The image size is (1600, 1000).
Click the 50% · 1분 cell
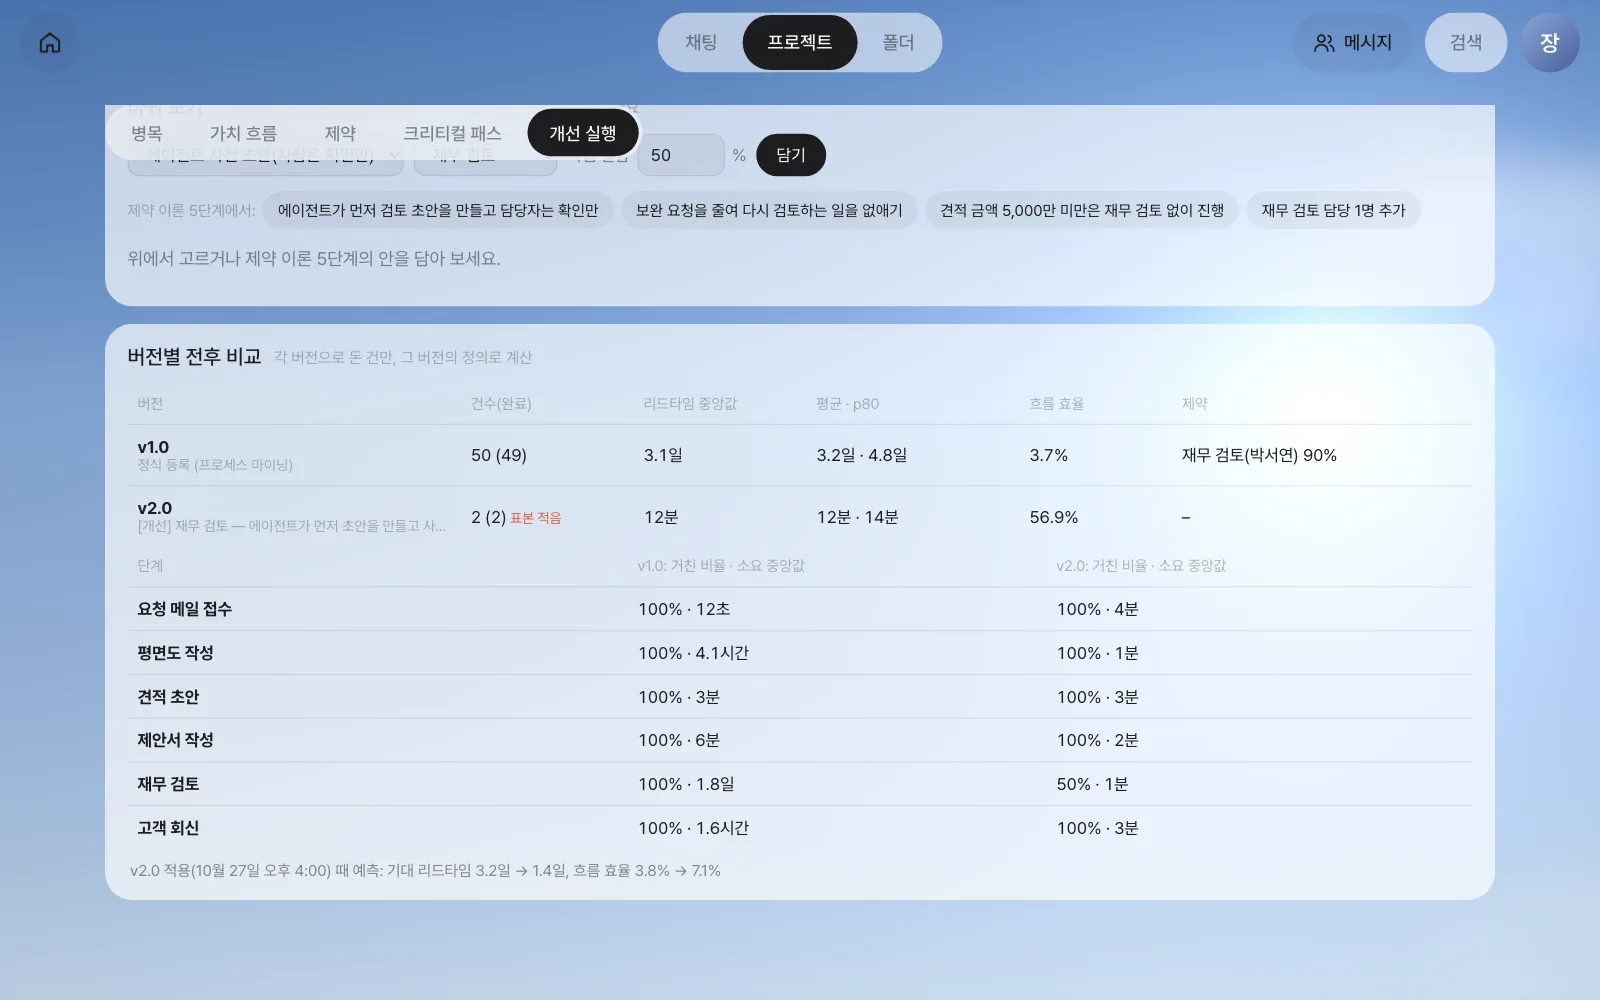1093,784
